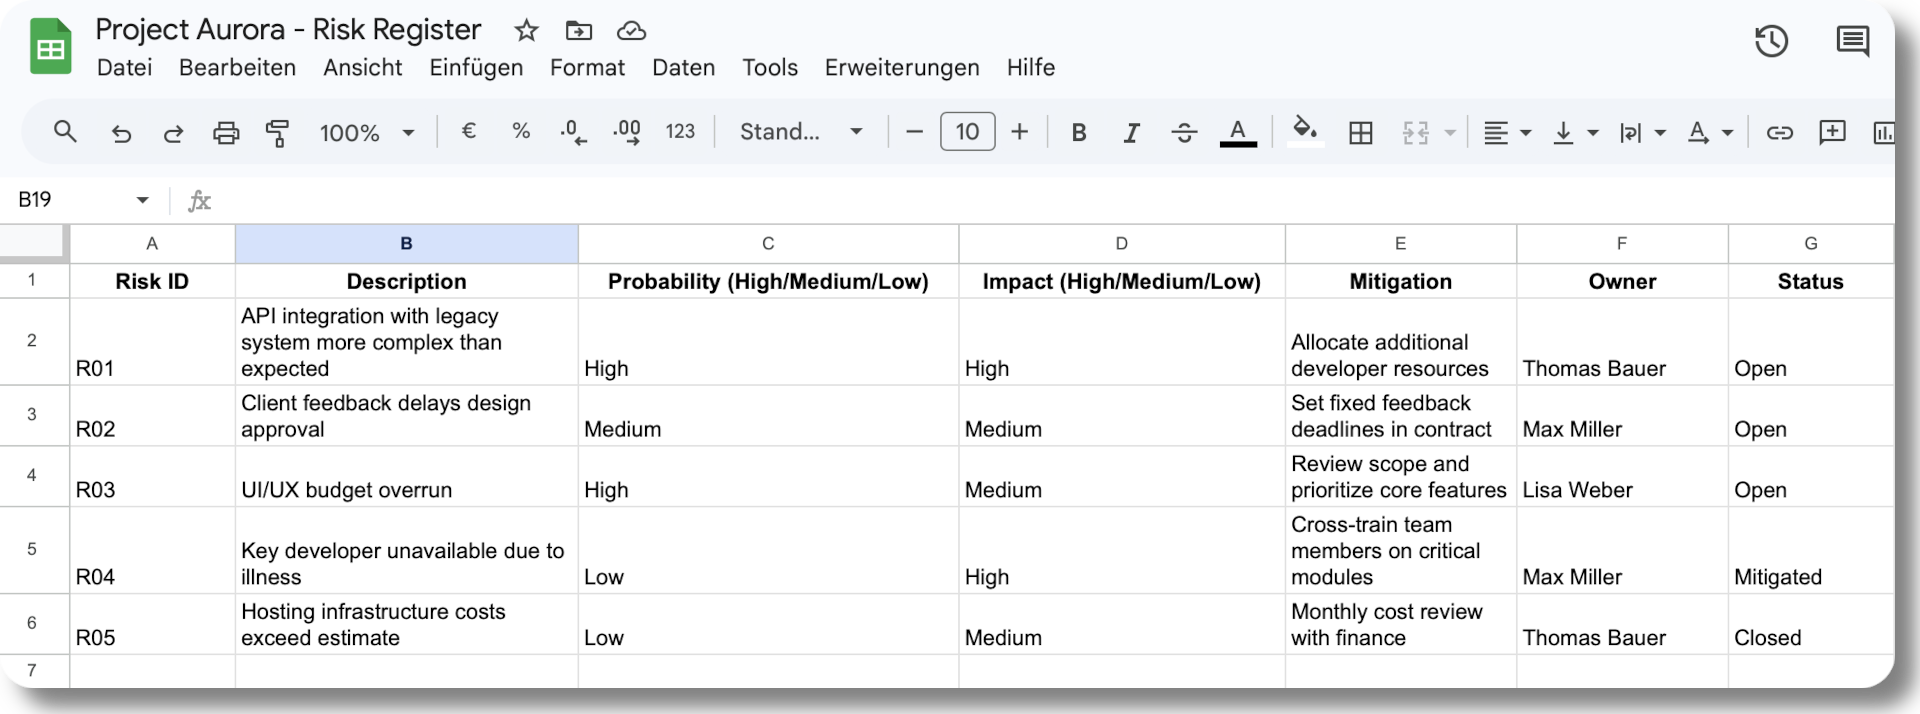
Task: Open the zoom 100% dropdown
Action: (x=366, y=132)
